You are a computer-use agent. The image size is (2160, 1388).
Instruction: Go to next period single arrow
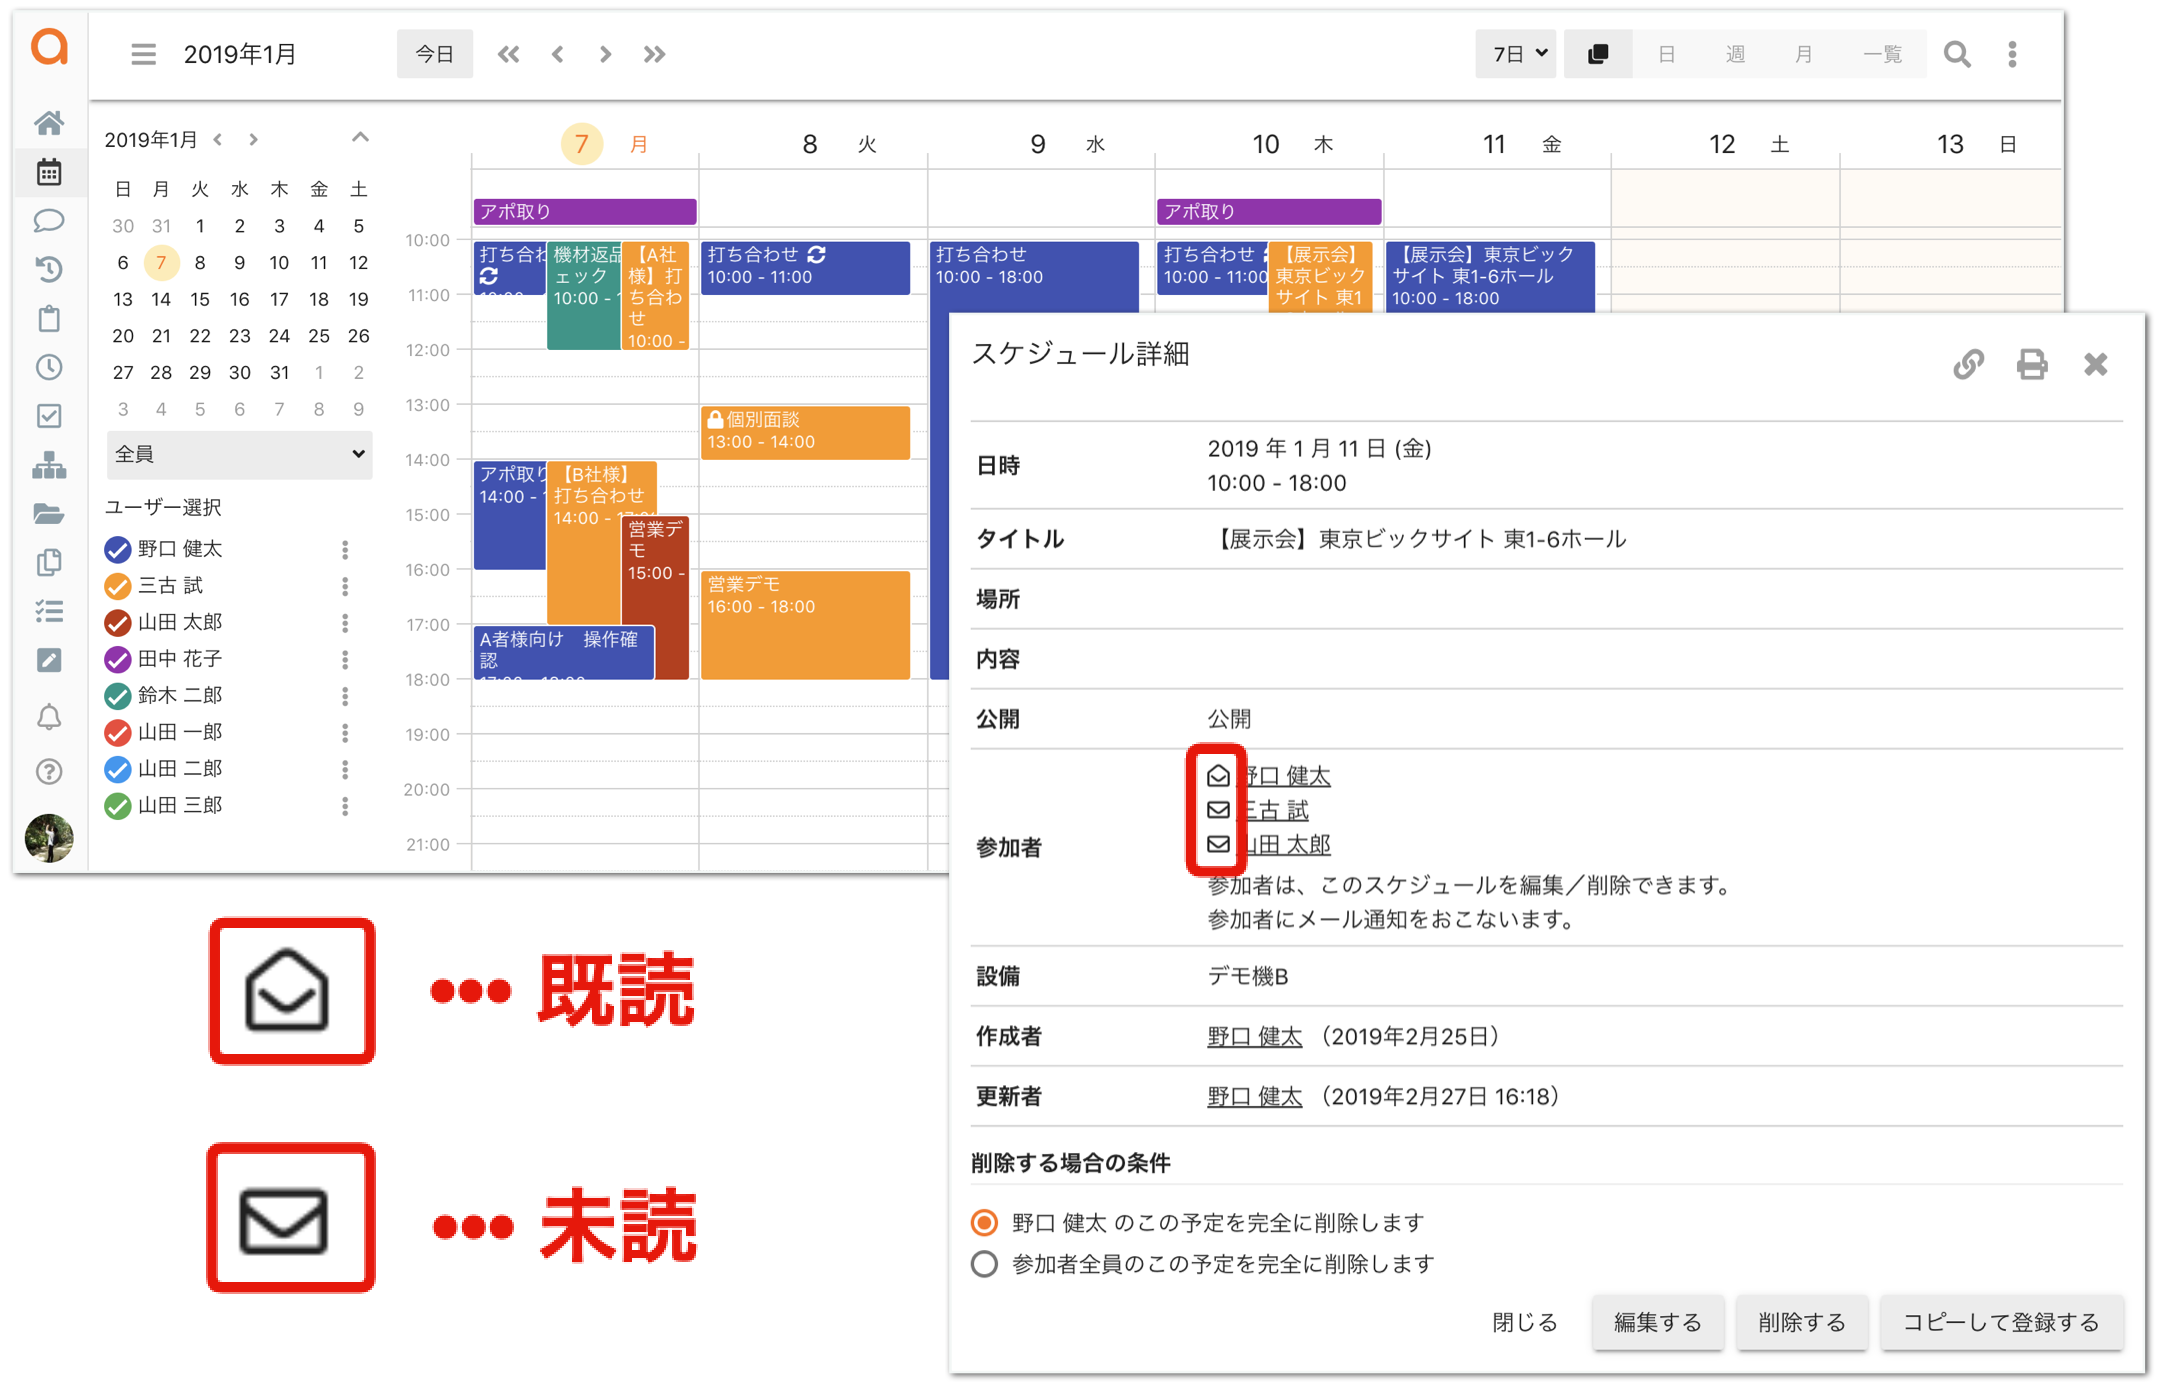coord(605,54)
